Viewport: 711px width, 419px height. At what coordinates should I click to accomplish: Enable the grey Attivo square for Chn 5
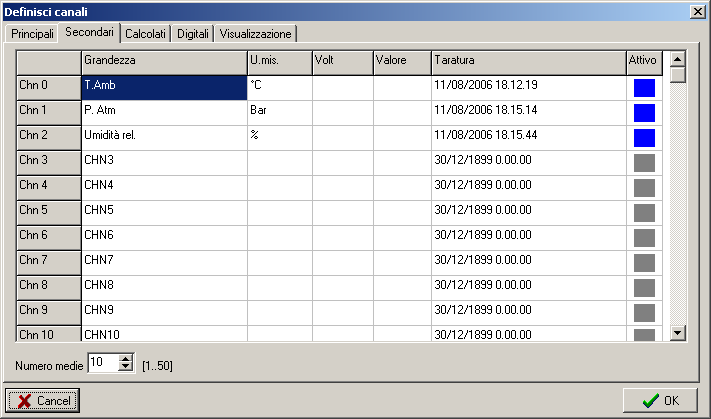pyautogui.click(x=644, y=212)
